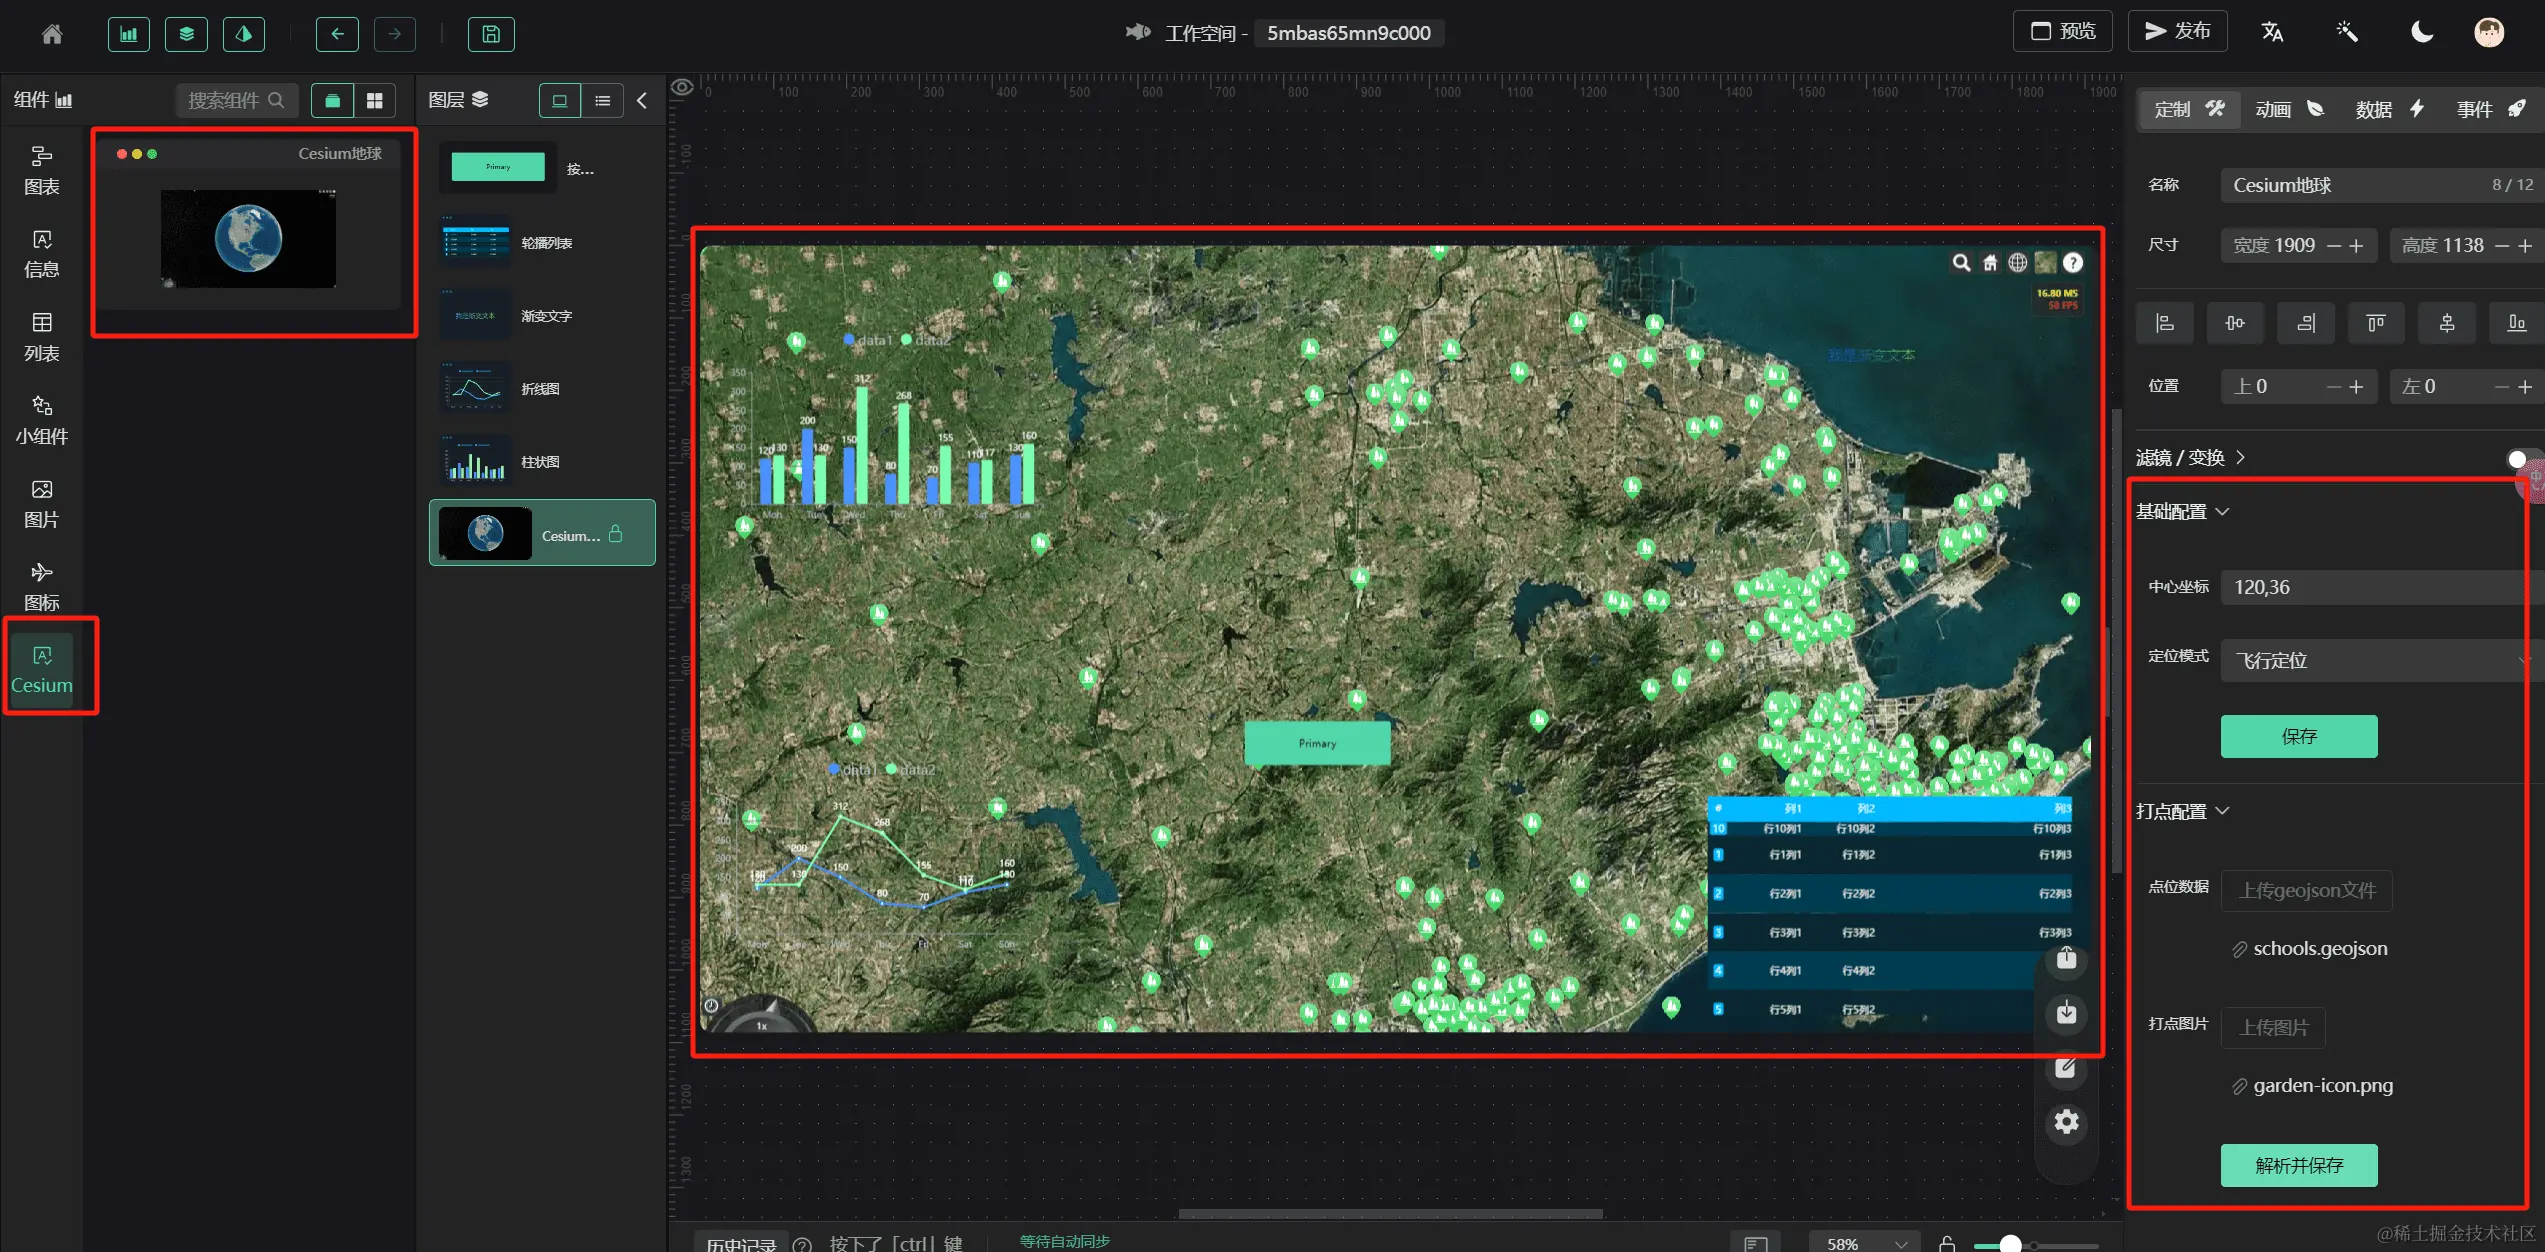Image resolution: width=2545 pixels, height=1252 pixels.
Task: Switch theme with the moon icon
Action: [x=2421, y=32]
